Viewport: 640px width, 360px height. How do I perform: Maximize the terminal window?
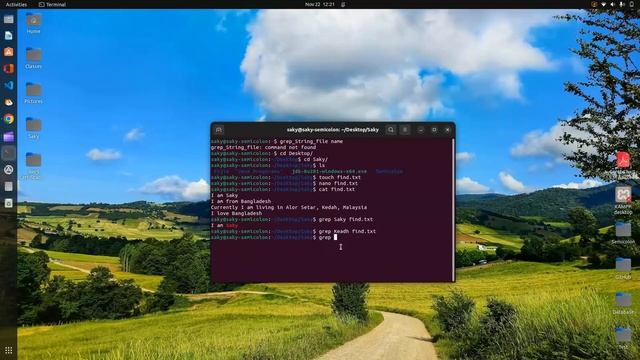(x=434, y=130)
